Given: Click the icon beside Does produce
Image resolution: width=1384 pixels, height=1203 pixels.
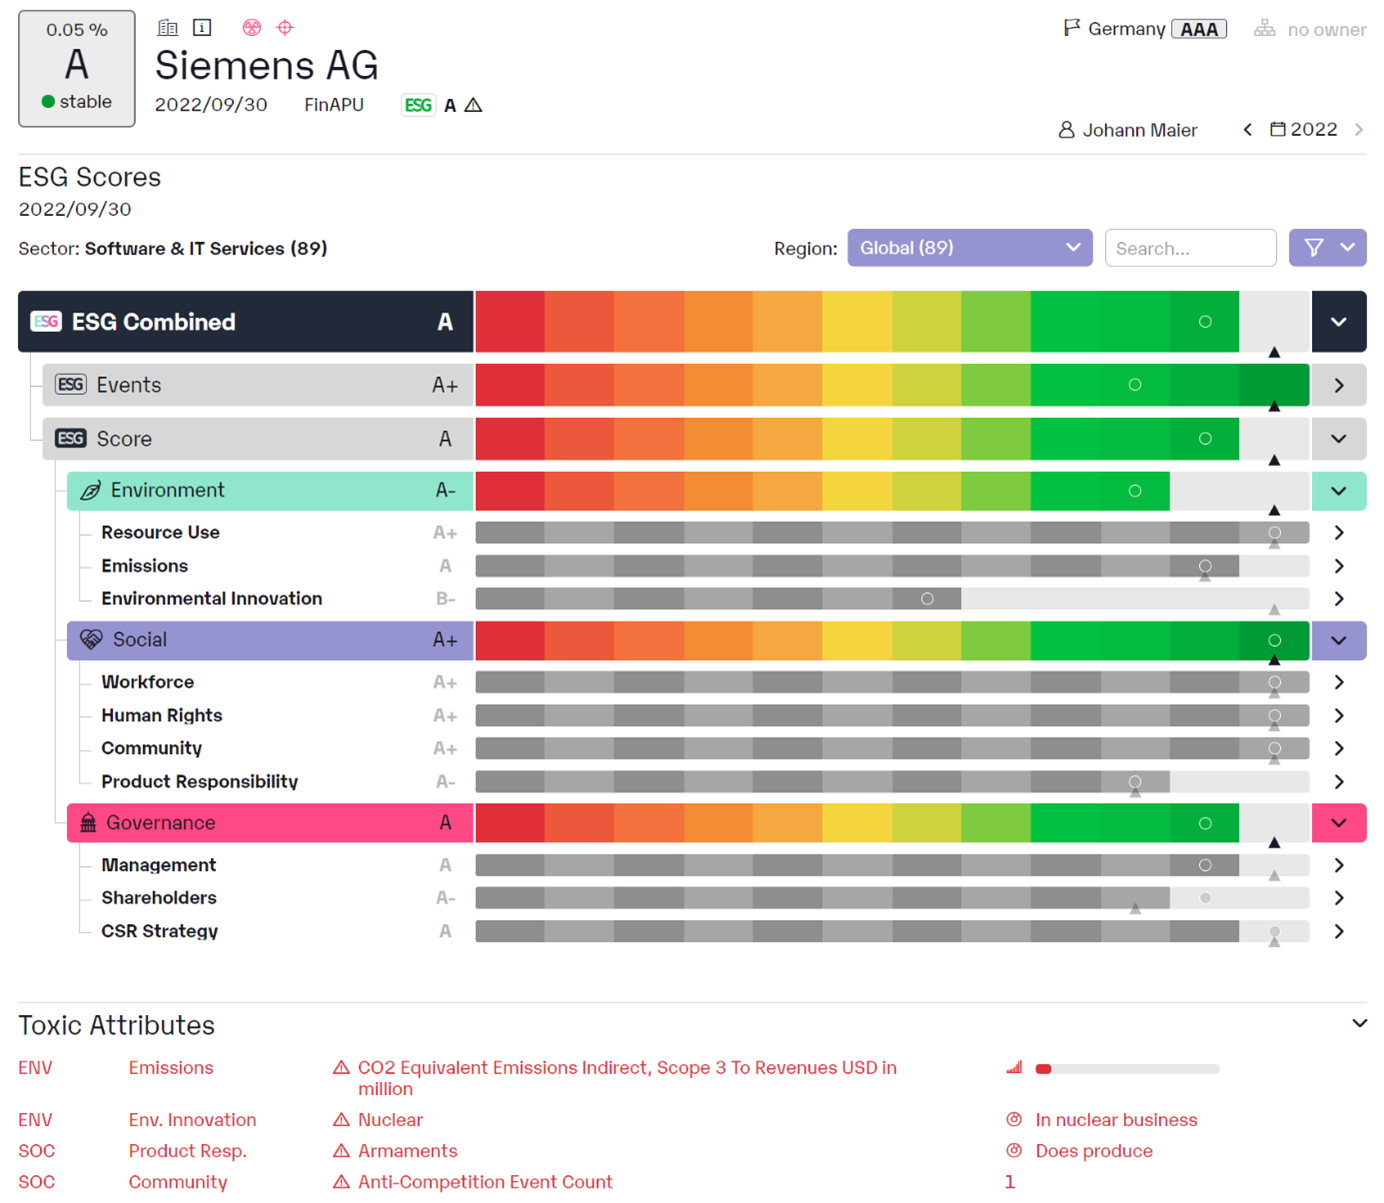Looking at the screenshot, I should pos(1014,1150).
